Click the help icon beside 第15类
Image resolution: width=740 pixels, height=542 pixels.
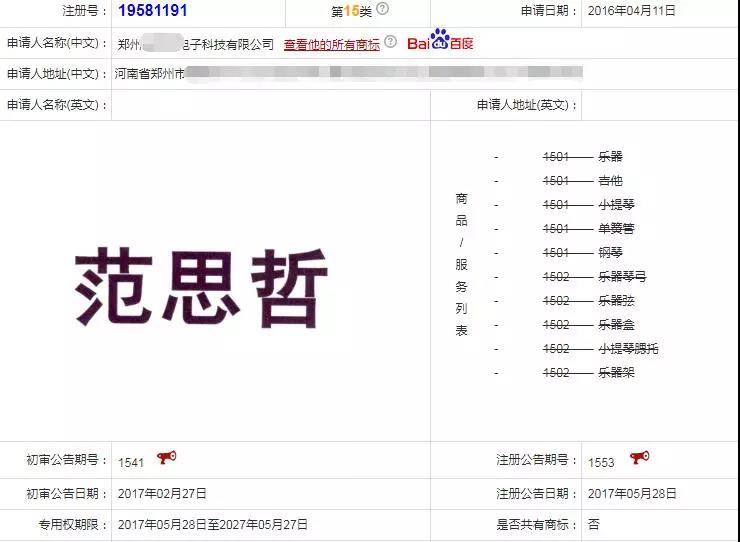tap(383, 9)
